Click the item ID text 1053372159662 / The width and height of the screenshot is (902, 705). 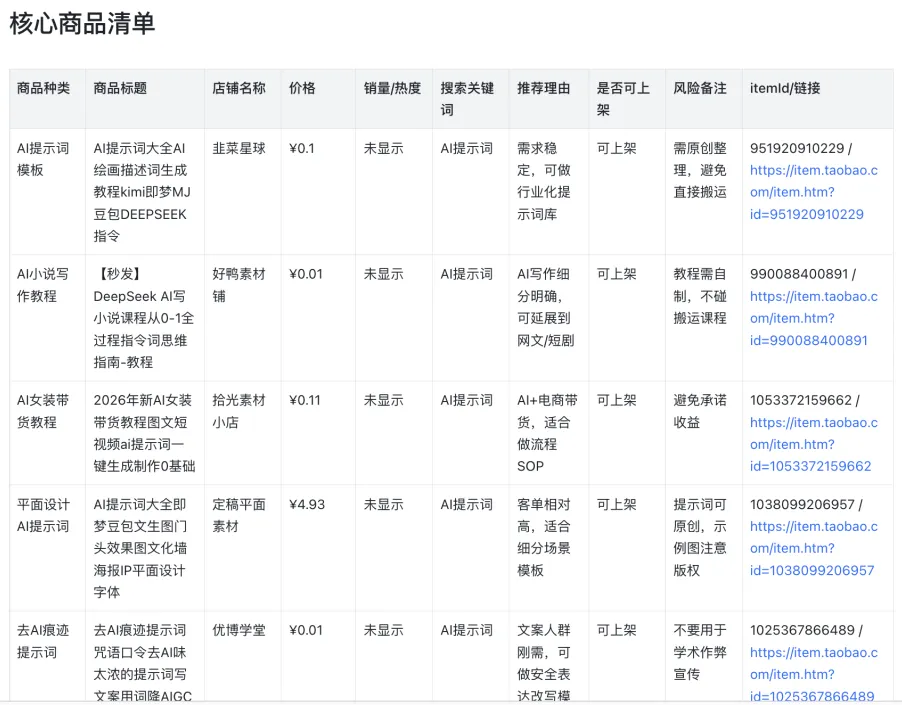pyautogui.click(x=805, y=400)
